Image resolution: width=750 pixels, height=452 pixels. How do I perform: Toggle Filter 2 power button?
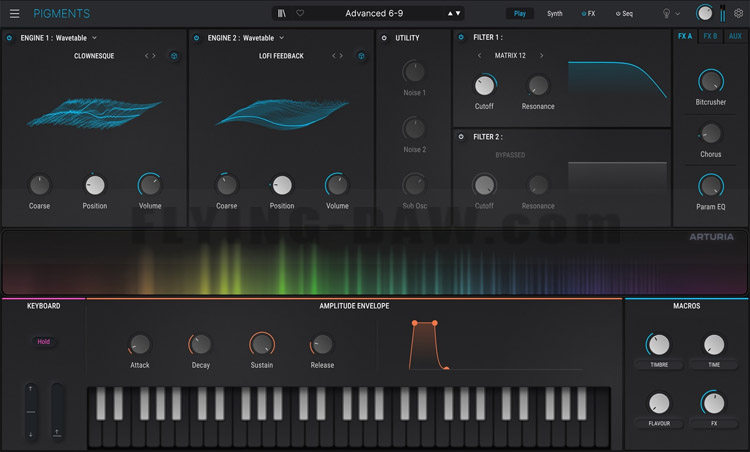coord(461,137)
